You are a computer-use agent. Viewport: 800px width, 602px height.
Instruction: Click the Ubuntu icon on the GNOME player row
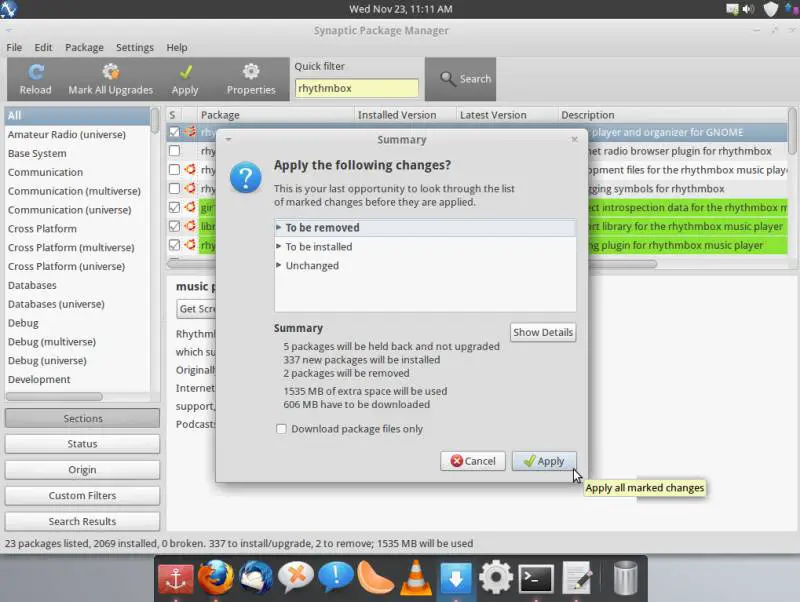[x=190, y=132]
